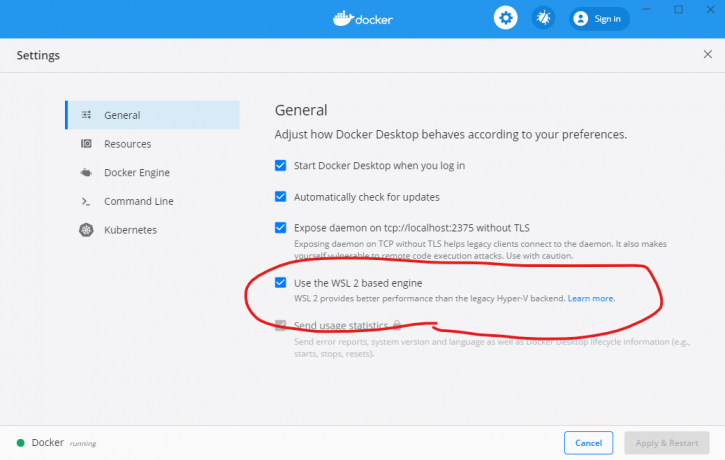
Task: Click the Send usage statistics checkbox
Action: (280, 325)
